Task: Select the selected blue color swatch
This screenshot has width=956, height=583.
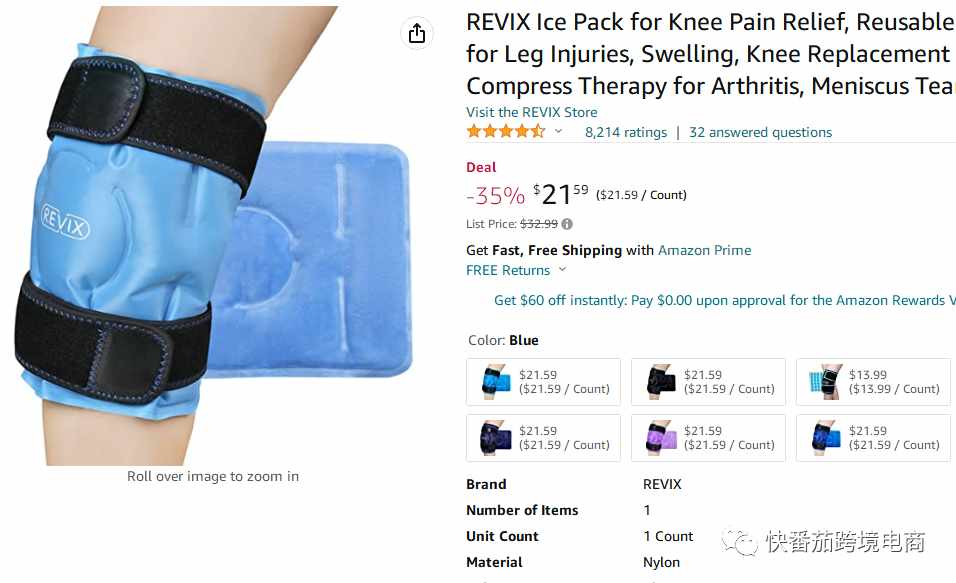Action: 543,382
